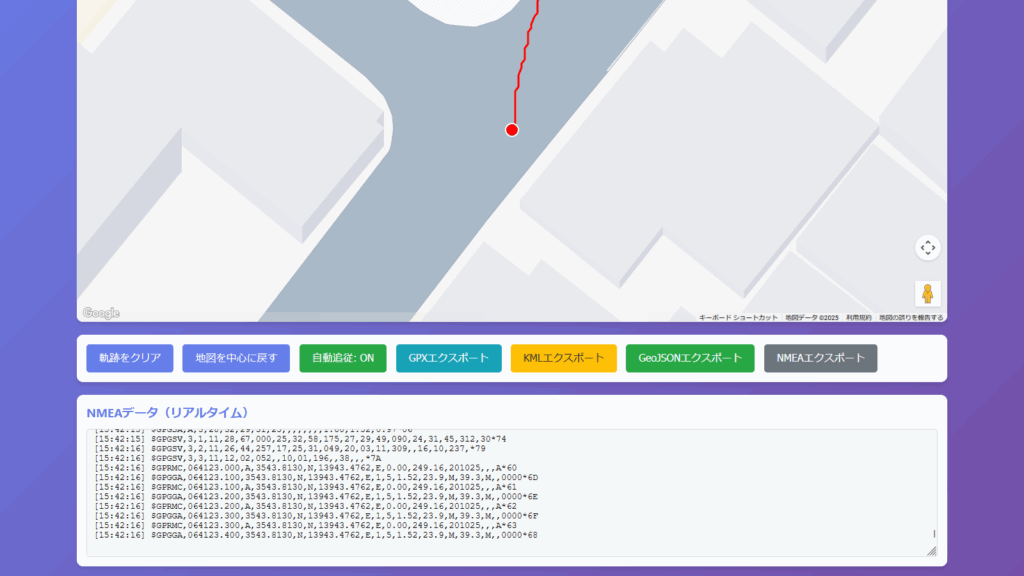Click the resize handle of the NMEA text area
The width and height of the screenshot is (1024, 576).
point(931,550)
